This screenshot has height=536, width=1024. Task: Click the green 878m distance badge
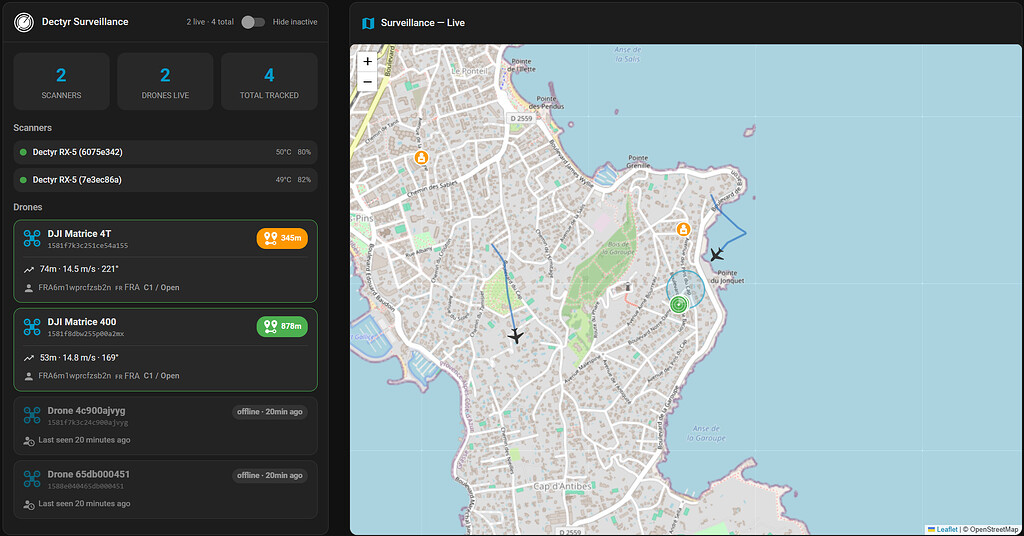click(x=282, y=326)
